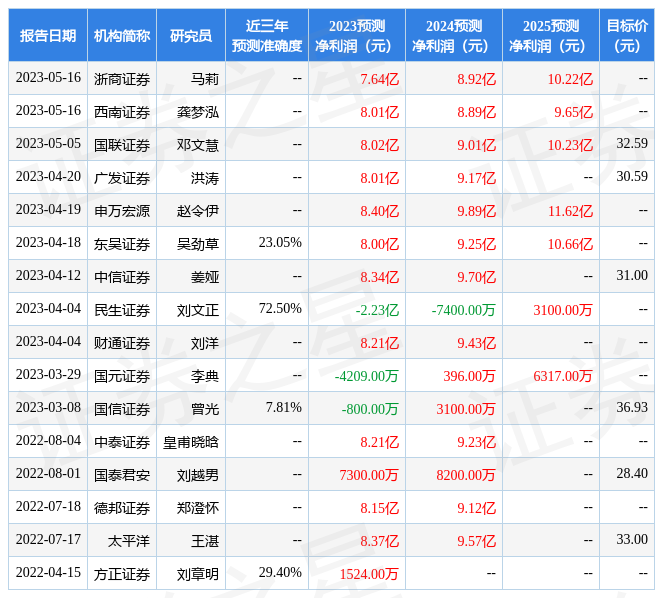The height and width of the screenshot is (598, 655).
Task: Click researcher name 刘越男
Action: click(x=198, y=475)
